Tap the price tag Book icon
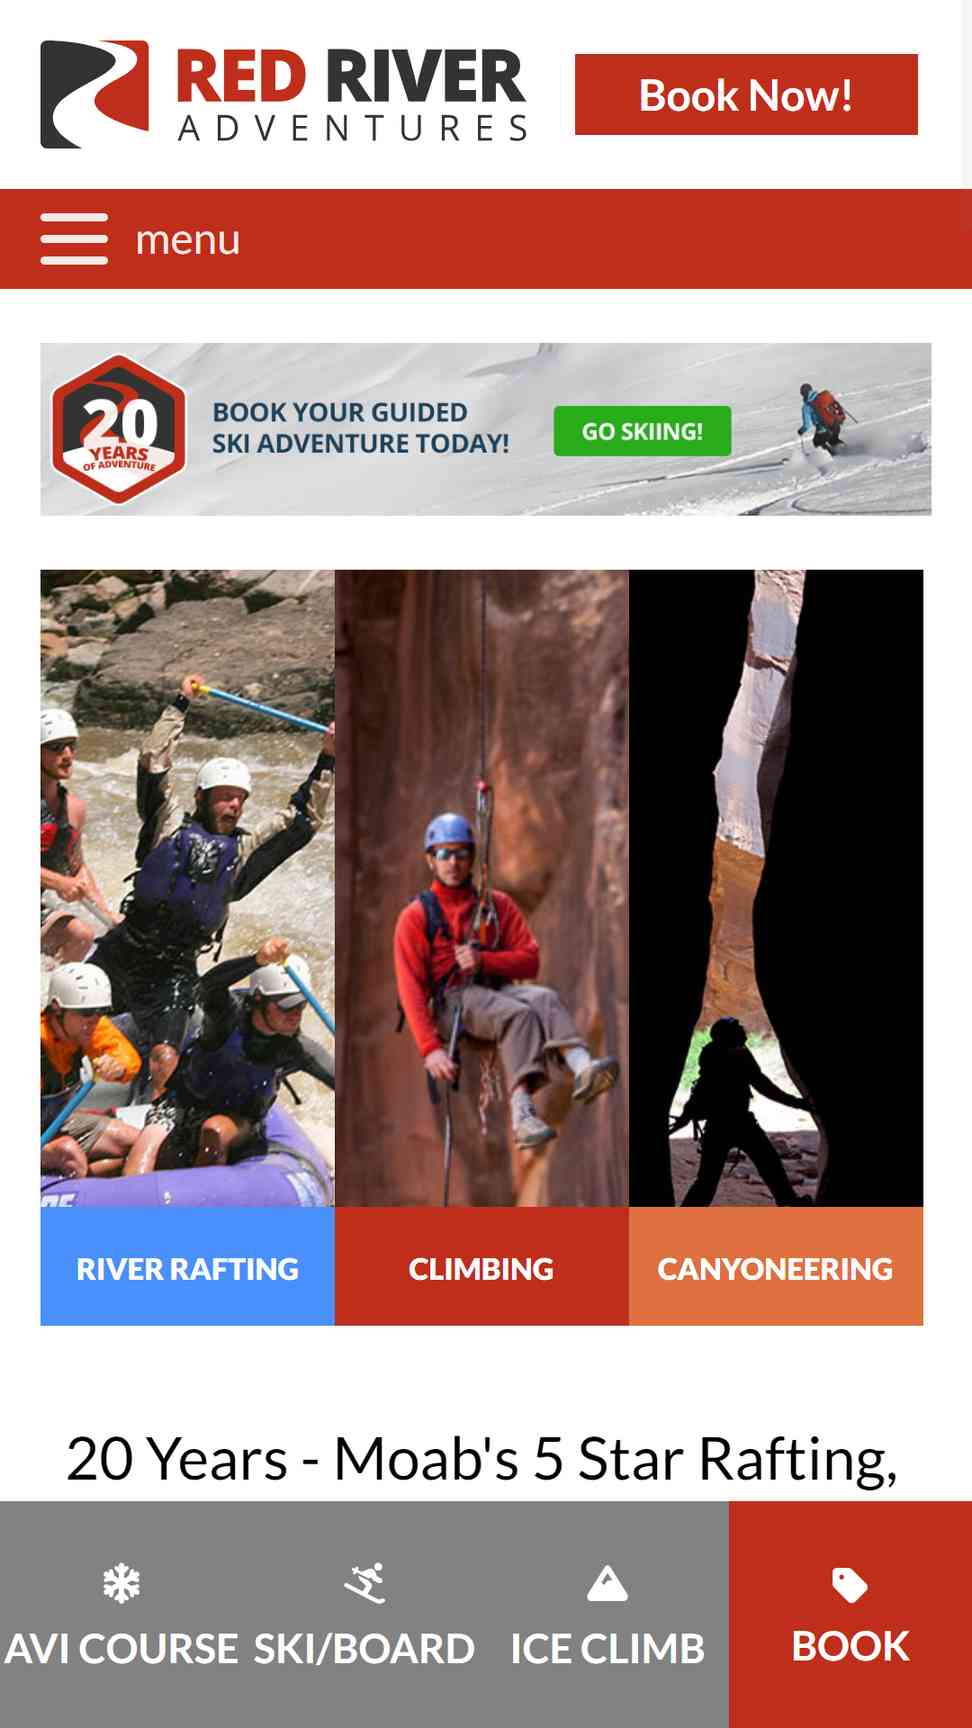972x1728 pixels. pos(850,1585)
